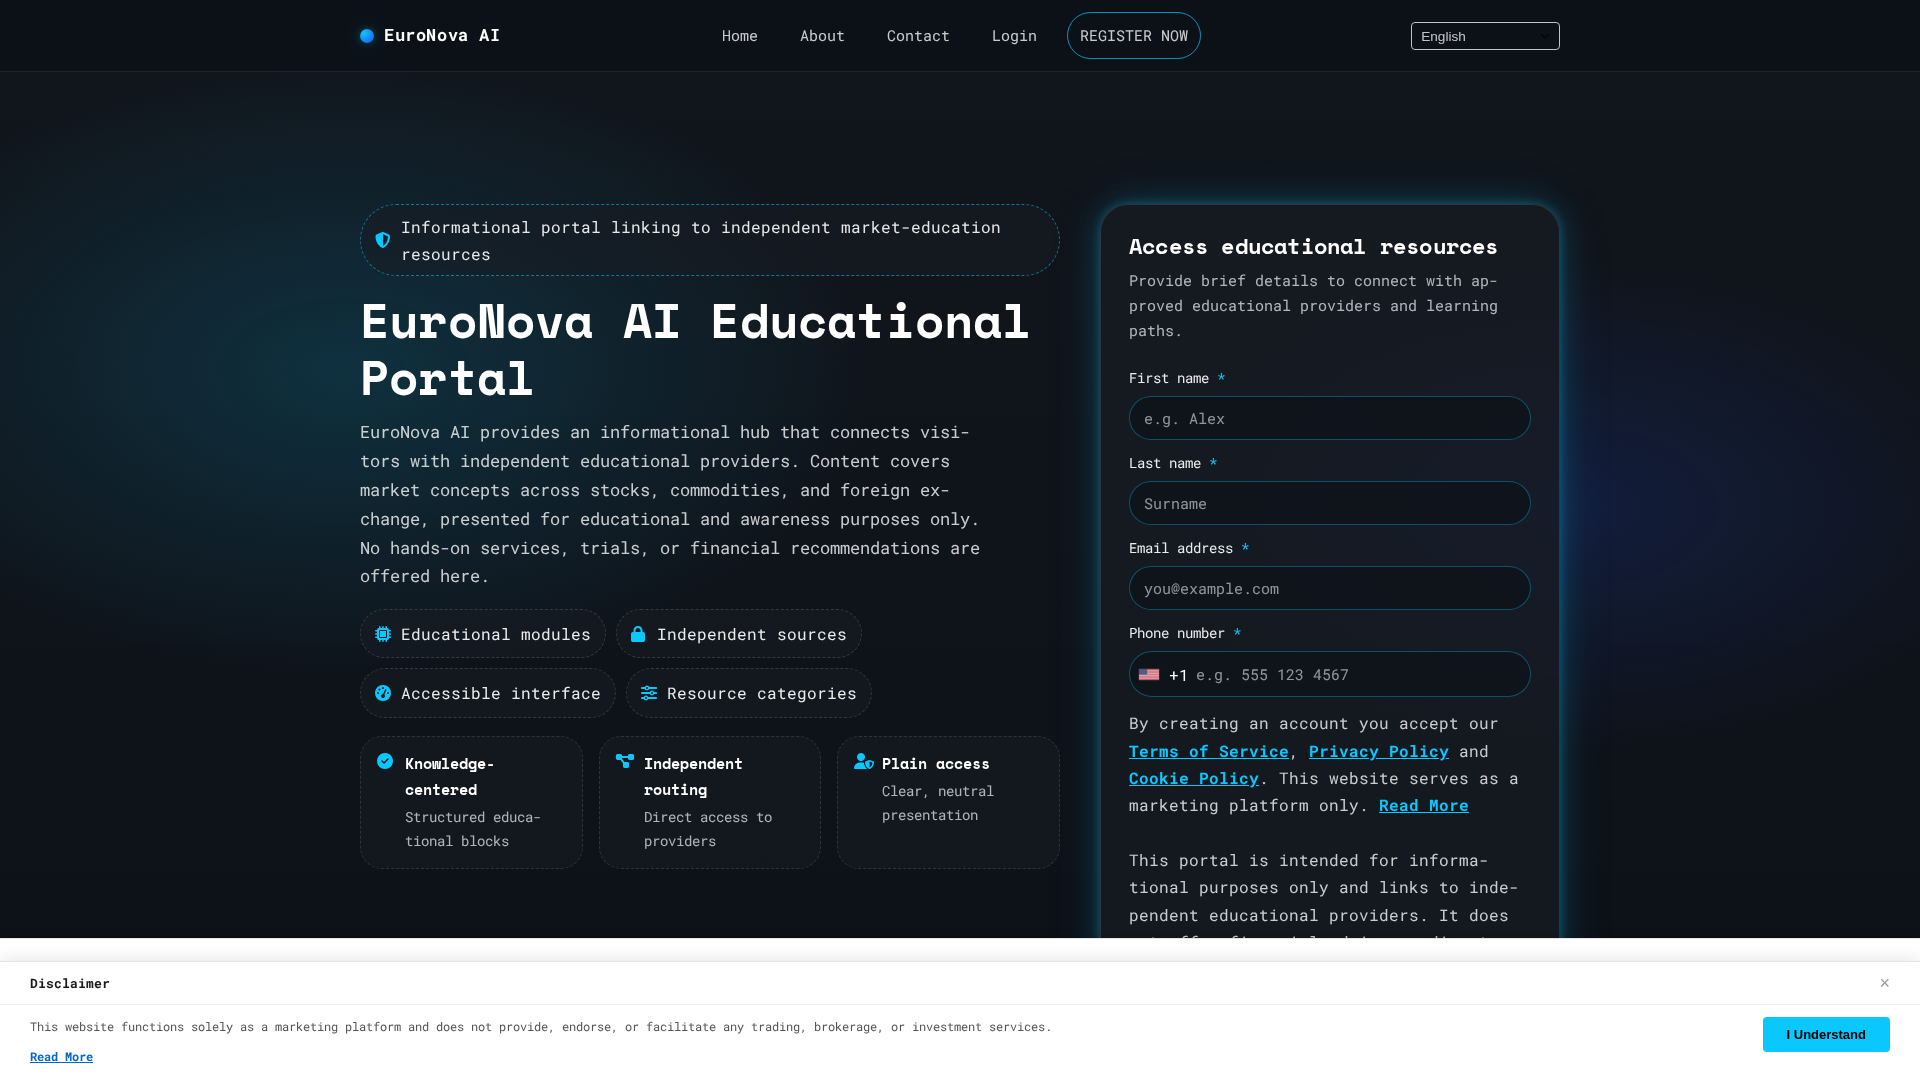Open the Cookie Policy link
Image resolution: width=1920 pixels, height=1080 pixels.
[x=1194, y=778]
